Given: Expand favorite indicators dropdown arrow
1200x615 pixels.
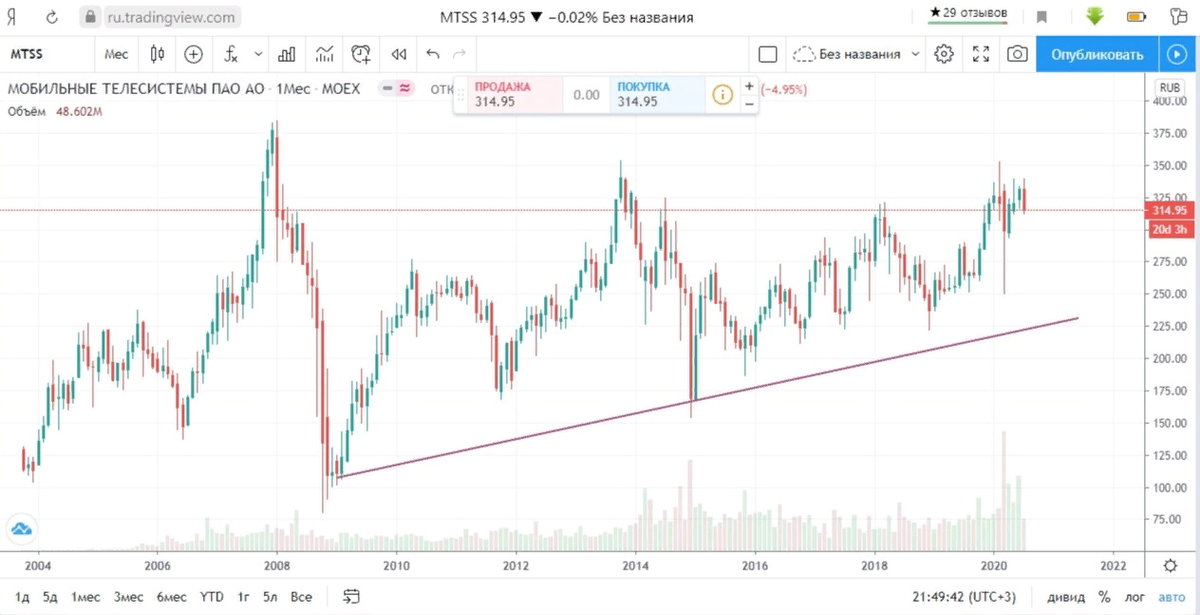Looking at the screenshot, I should click(258, 54).
